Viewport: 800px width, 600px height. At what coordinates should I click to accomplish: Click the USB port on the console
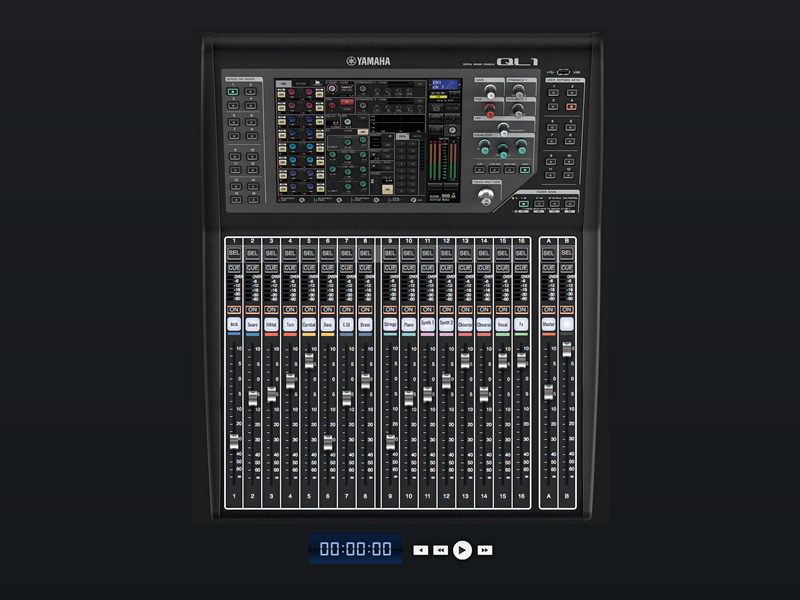click(563, 72)
